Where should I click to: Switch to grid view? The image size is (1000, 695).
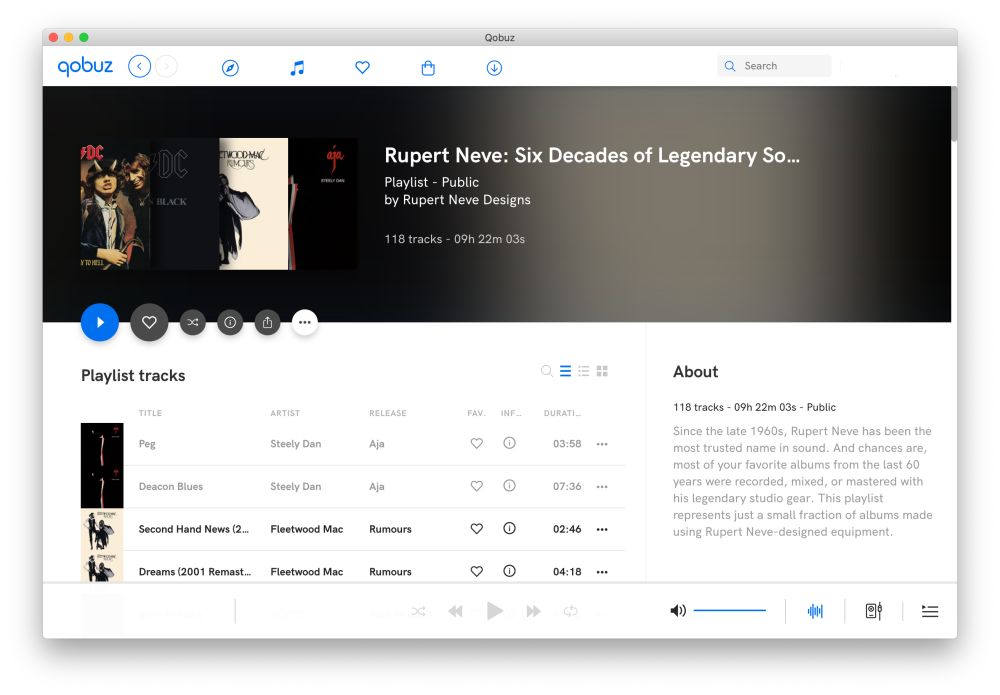tap(602, 371)
